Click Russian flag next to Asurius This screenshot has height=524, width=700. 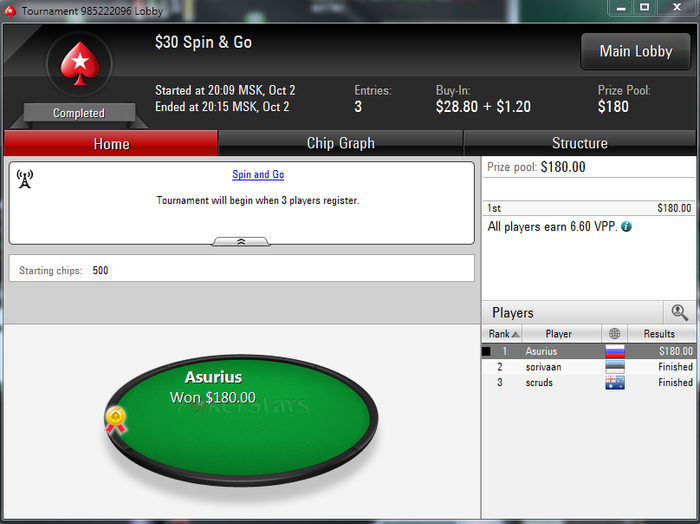[x=615, y=351]
